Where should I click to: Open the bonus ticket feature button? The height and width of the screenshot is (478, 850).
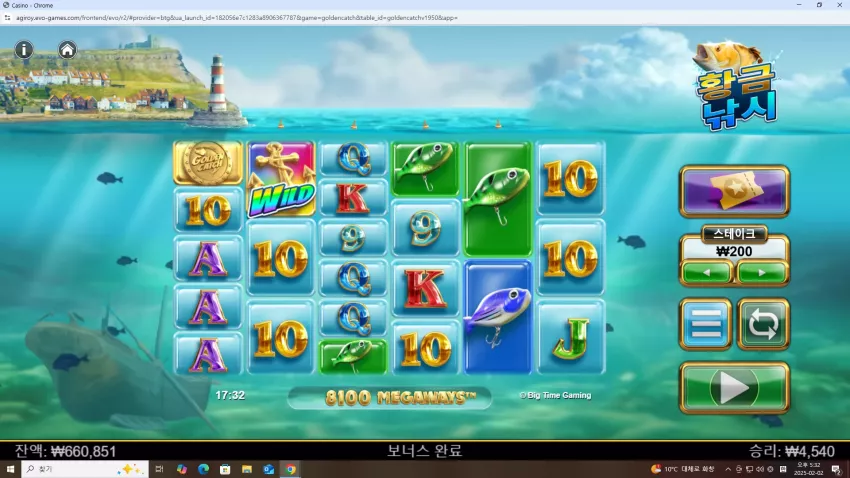pos(735,191)
